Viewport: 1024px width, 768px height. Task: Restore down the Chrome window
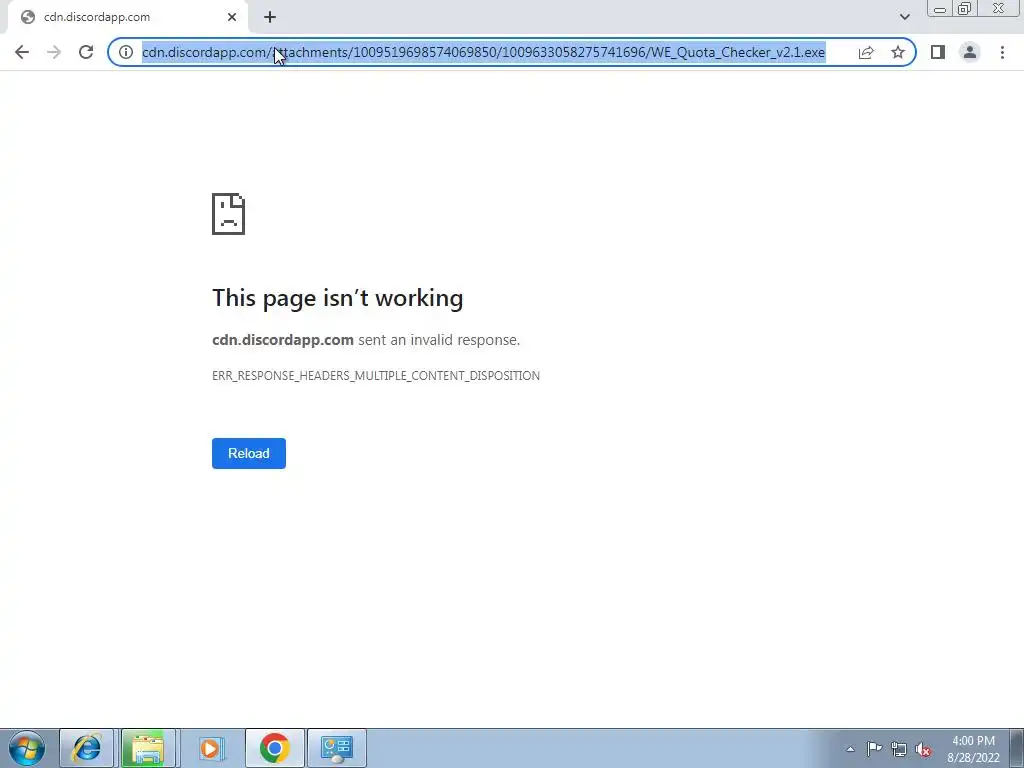pyautogui.click(x=964, y=9)
